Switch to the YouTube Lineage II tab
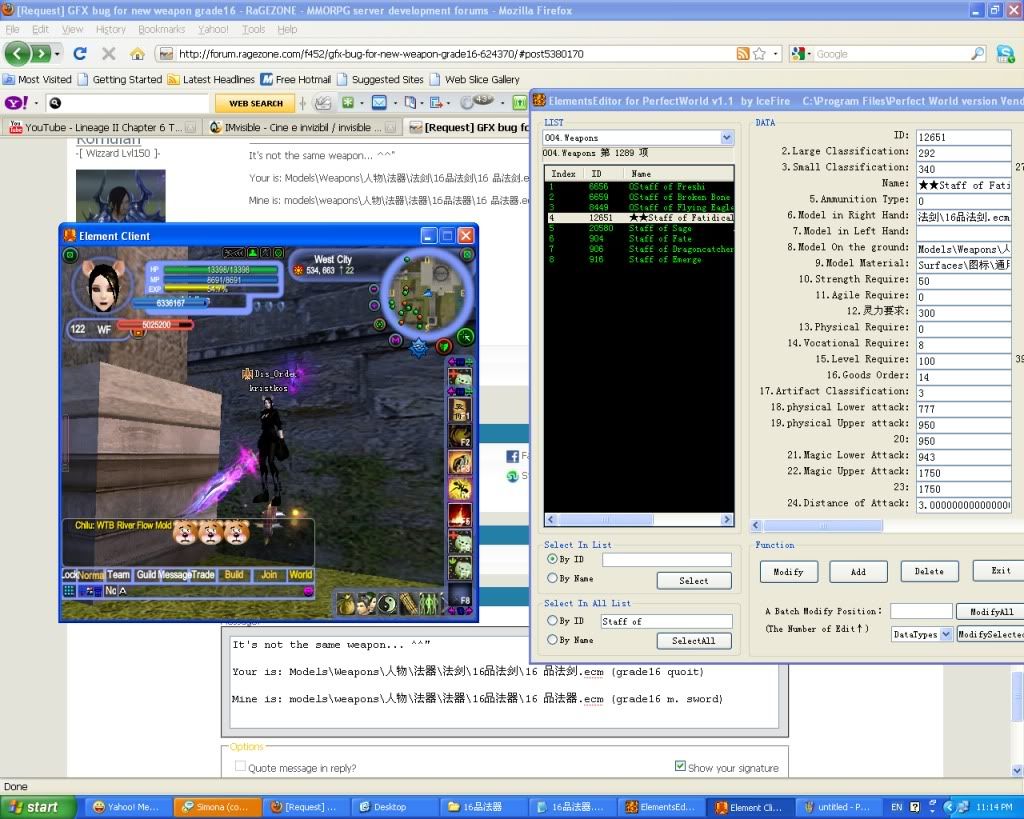 pos(100,127)
